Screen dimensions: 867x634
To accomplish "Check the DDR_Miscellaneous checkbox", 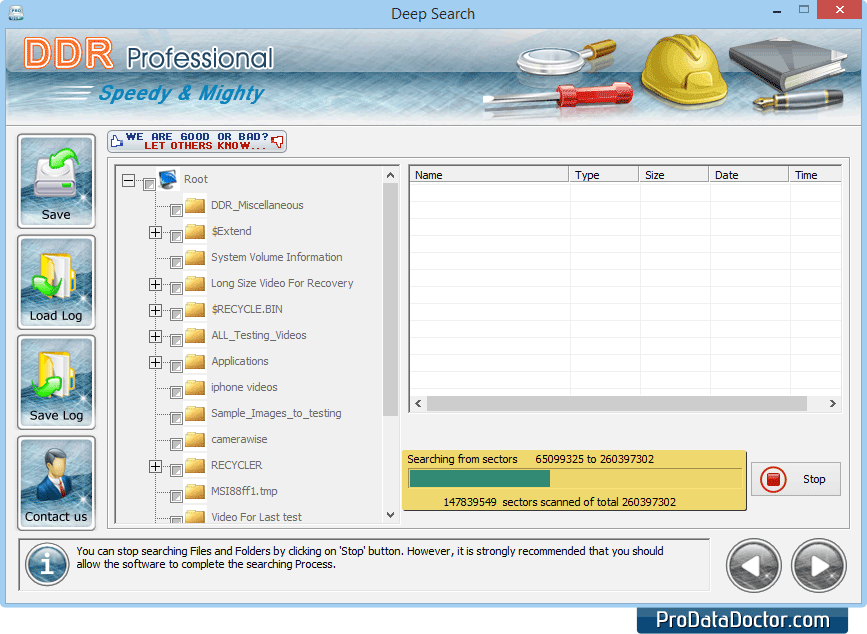I will (x=176, y=210).
